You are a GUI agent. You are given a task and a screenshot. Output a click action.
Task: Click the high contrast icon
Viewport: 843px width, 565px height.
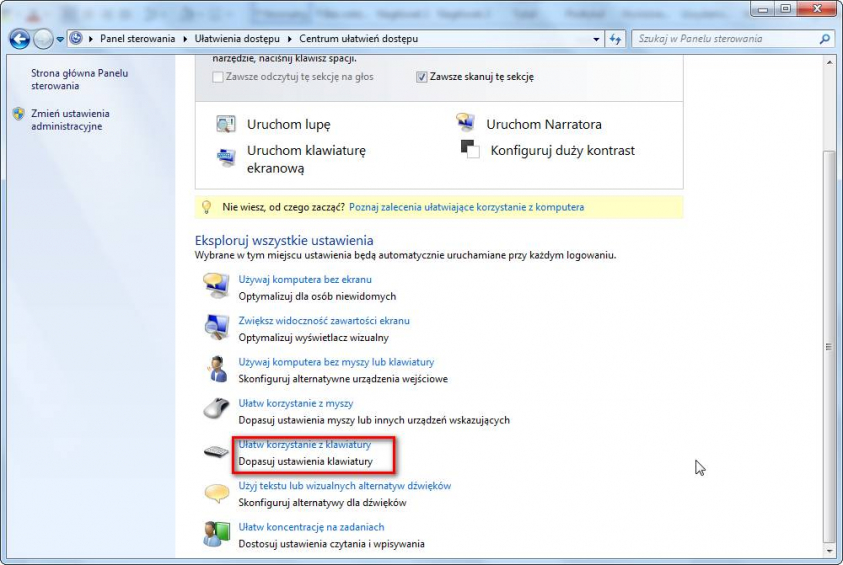(470, 149)
